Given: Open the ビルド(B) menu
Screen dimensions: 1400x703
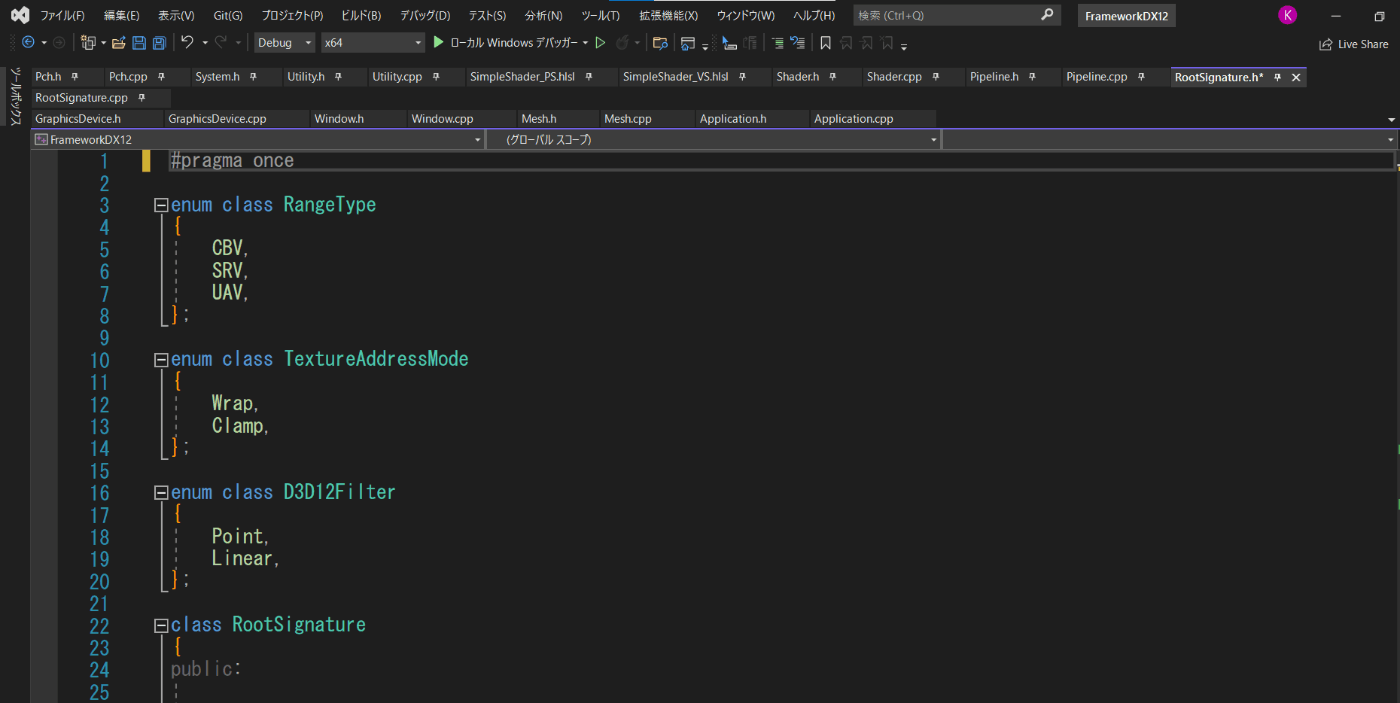Looking at the screenshot, I should tap(361, 15).
